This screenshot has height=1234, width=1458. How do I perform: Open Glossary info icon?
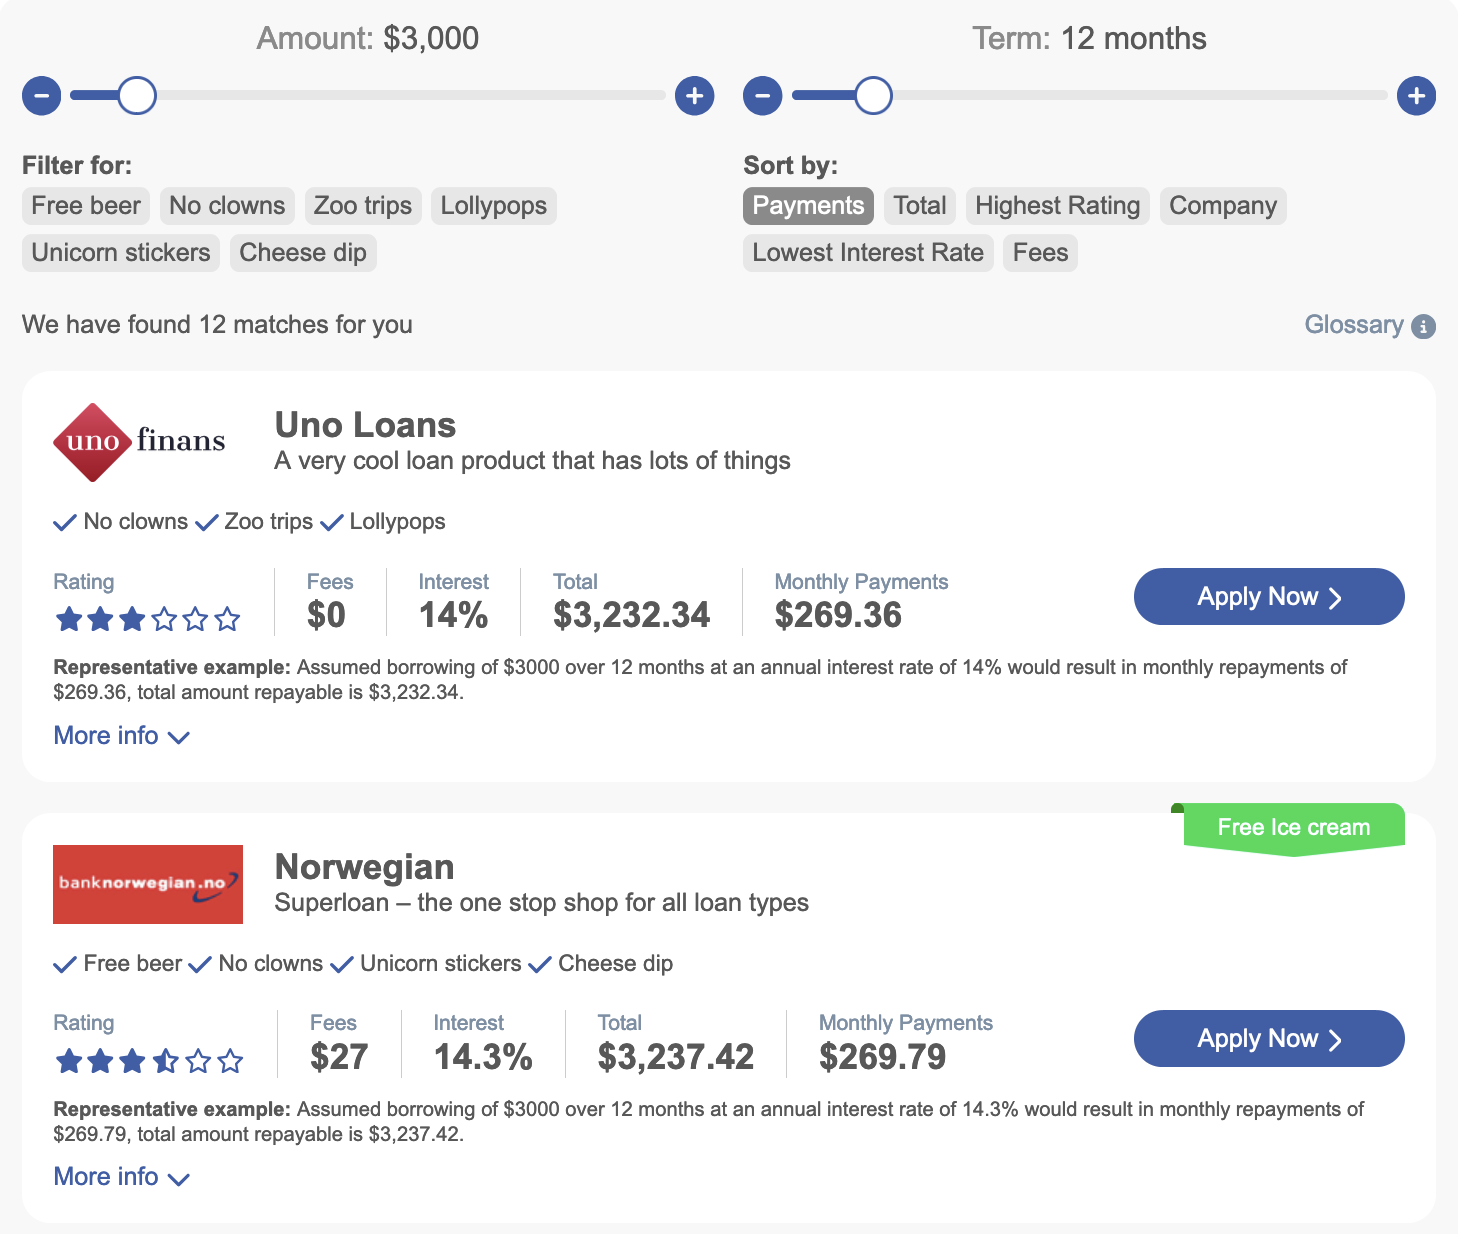1423,326
